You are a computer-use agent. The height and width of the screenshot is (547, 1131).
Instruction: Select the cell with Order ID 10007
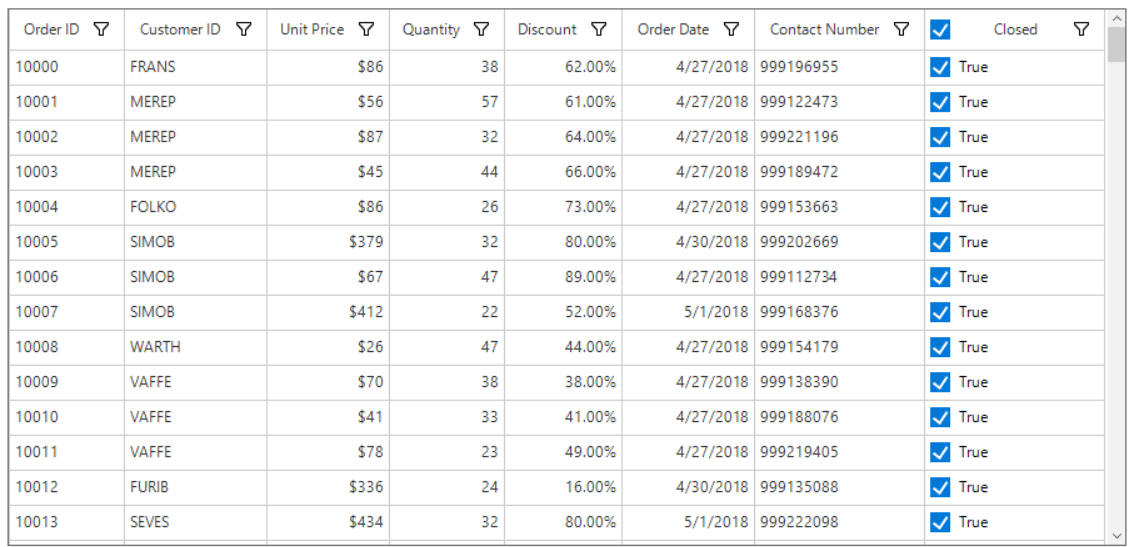(x=66, y=312)
